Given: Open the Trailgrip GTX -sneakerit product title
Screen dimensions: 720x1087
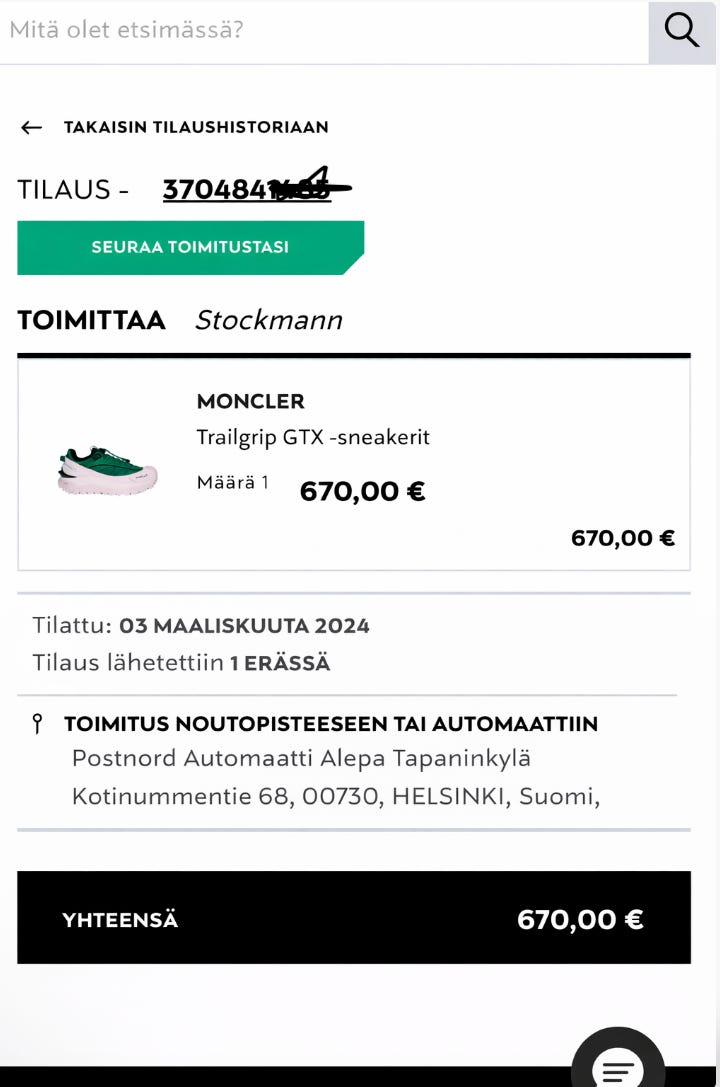Looking at the screenshot, I should [313, 437].
